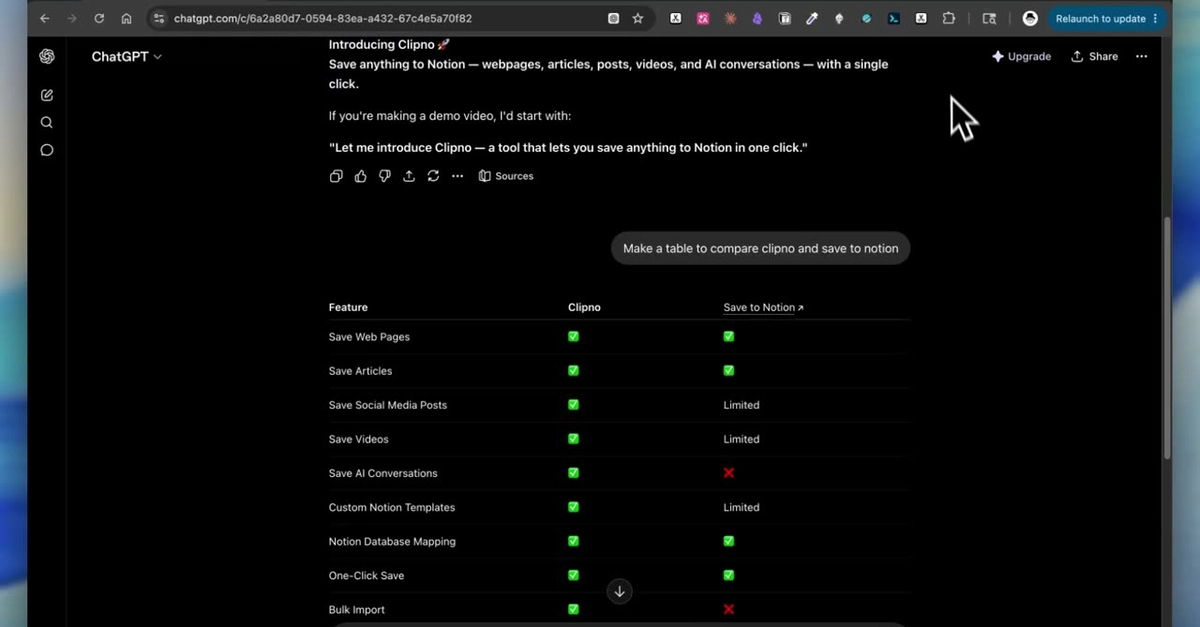Image resolution: width=1200 pixels, height=627 pixels.
Task: View site information icon in address bar
Action: (x=159, y=18)
